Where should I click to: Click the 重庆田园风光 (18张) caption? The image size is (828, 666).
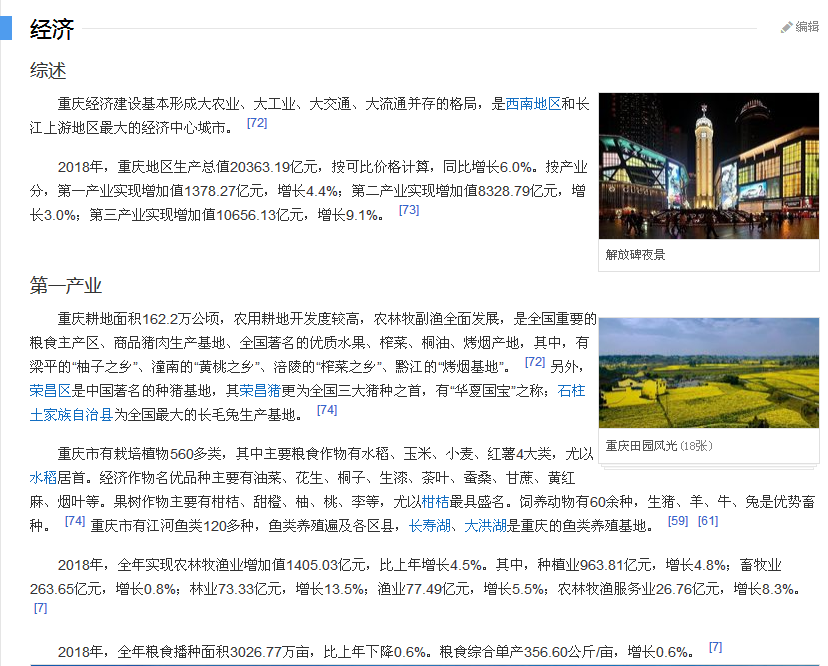point(658,446)
